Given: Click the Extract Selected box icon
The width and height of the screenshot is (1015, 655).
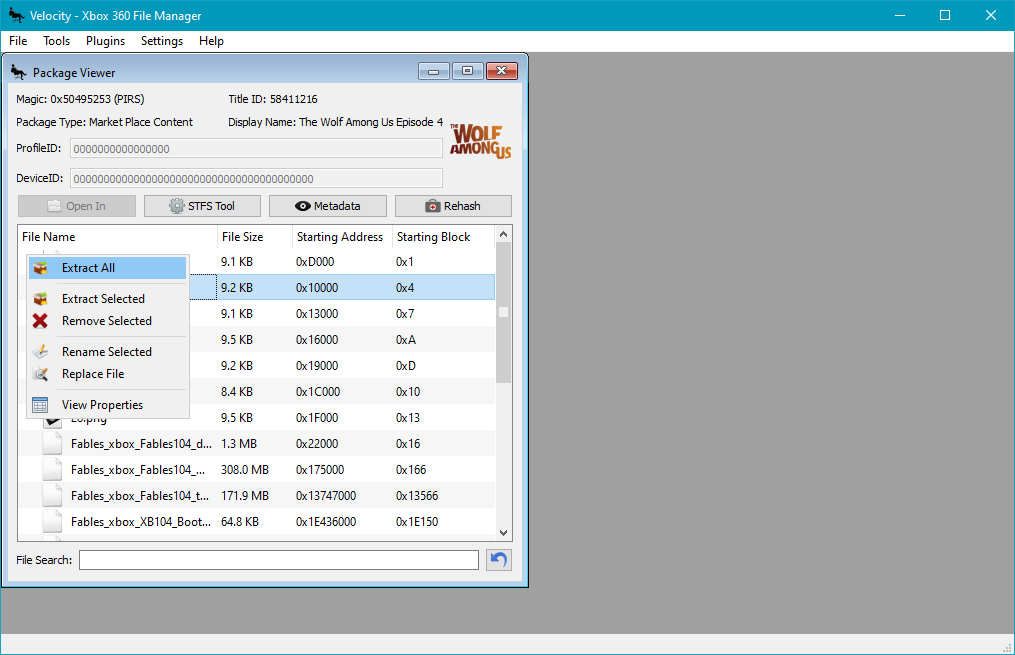Looking at the screenshot, I should point(40,299).
